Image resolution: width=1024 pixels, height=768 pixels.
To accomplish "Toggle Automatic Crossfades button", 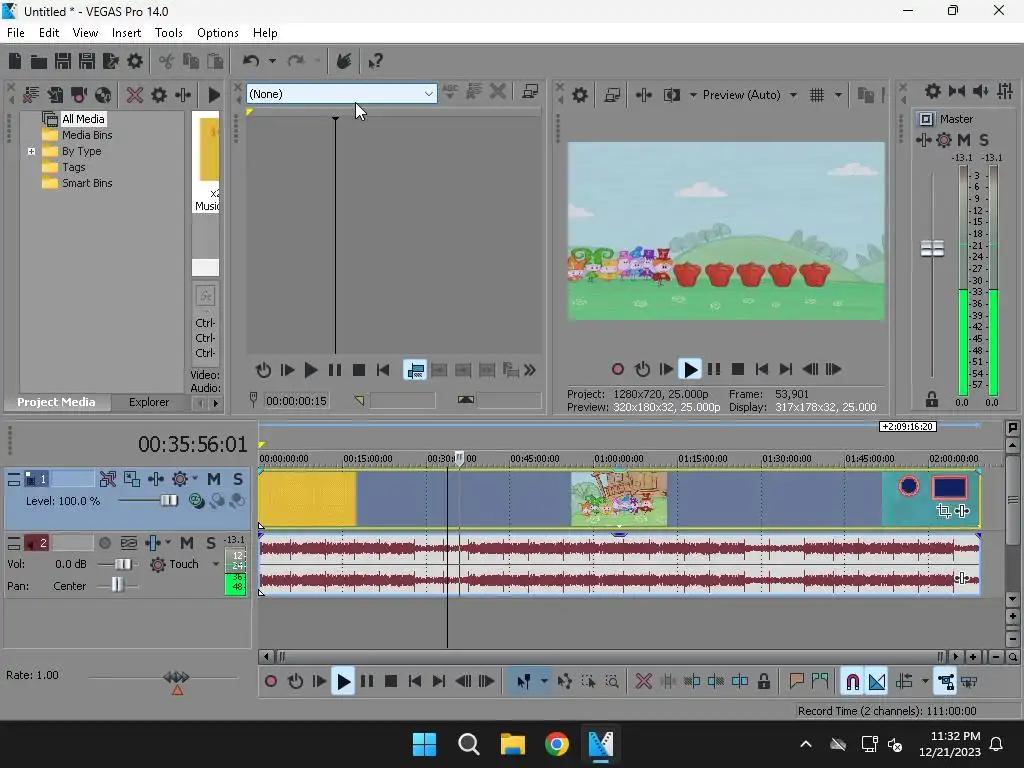I will tap(877, 682).
